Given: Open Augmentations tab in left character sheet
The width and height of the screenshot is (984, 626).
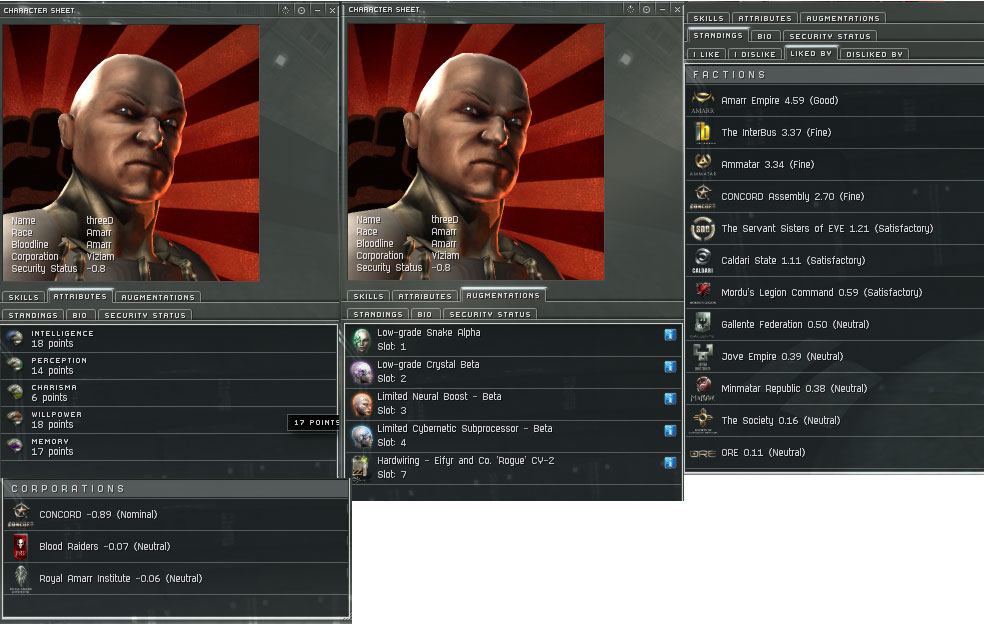Looking at the screenshot, I should 158,297.
